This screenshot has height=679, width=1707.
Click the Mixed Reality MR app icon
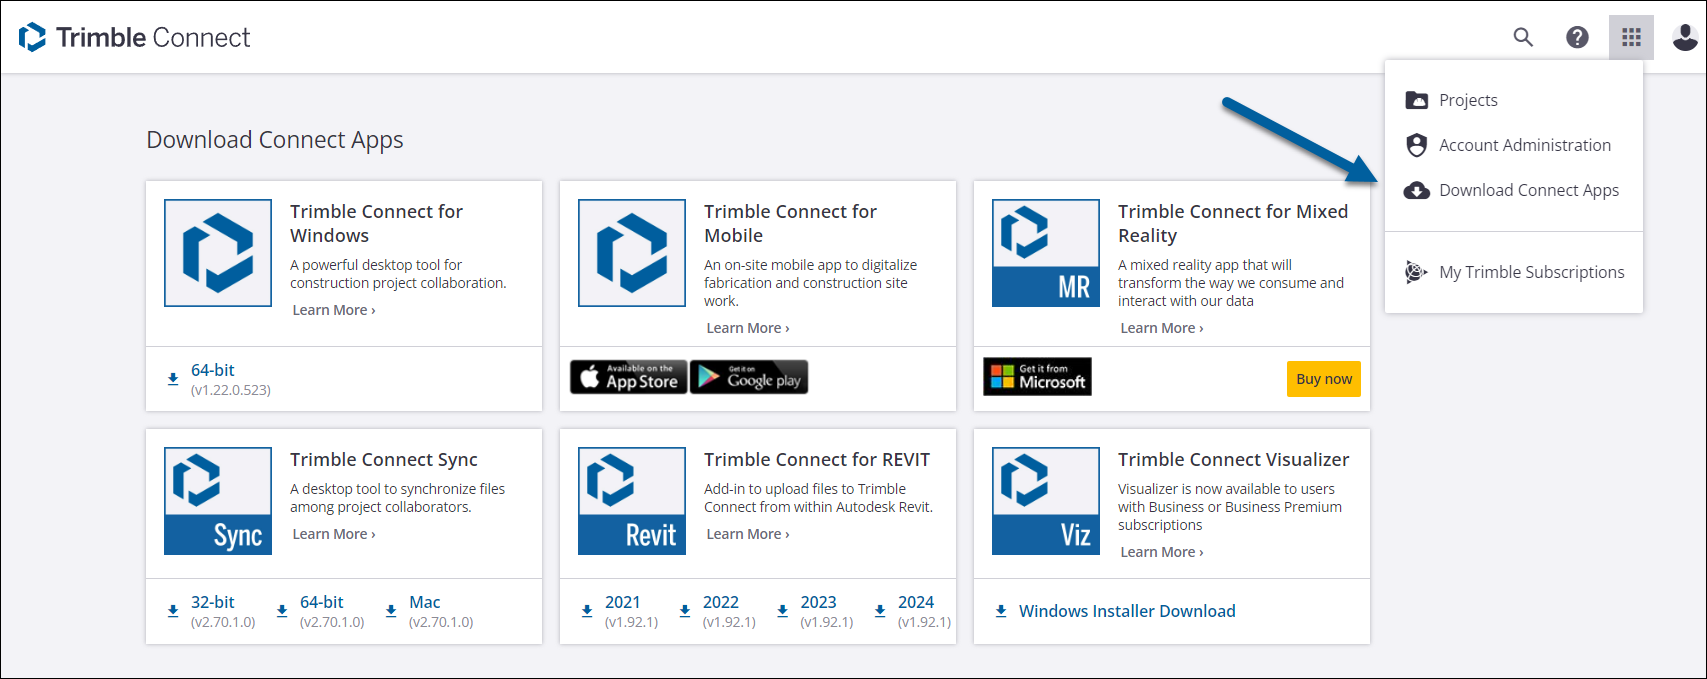tap(1046, 253)
